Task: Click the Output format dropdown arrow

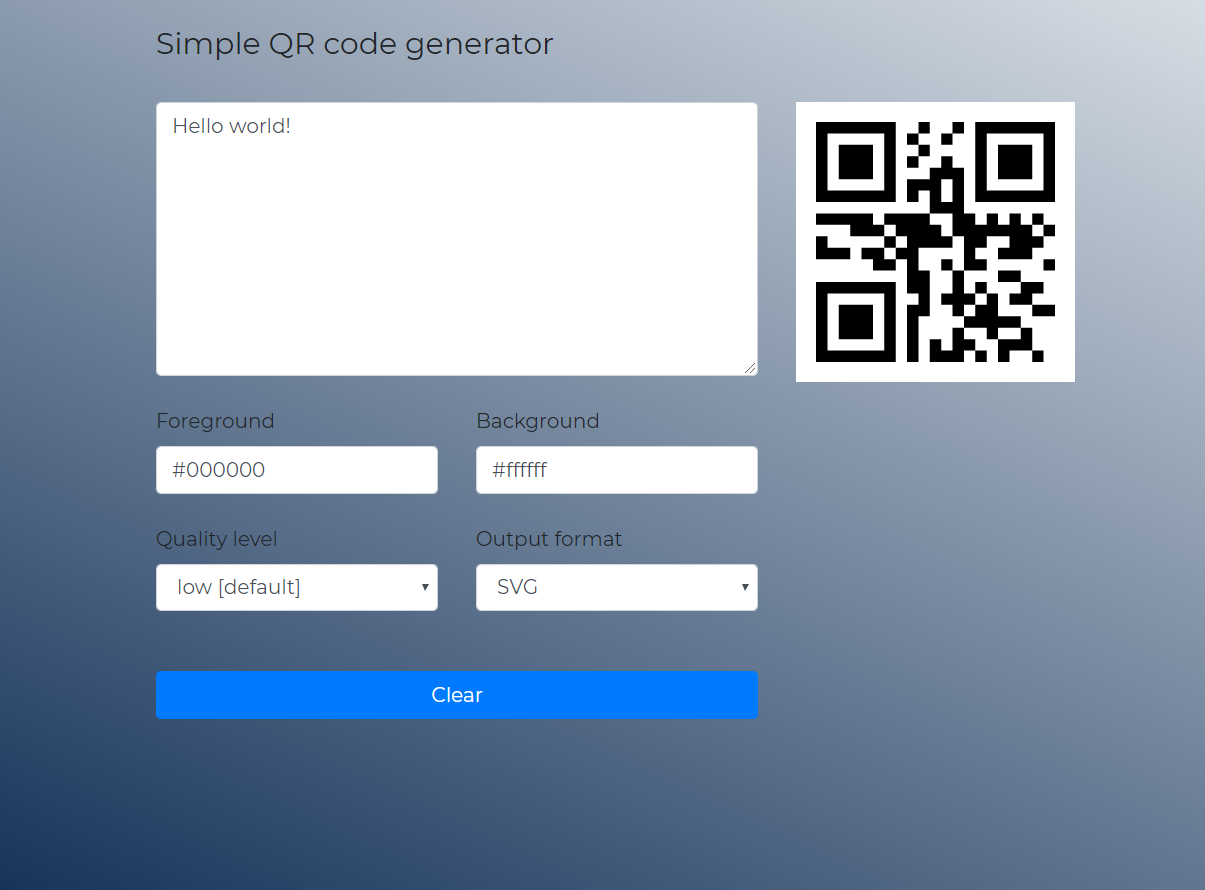Action: (744, 587)
